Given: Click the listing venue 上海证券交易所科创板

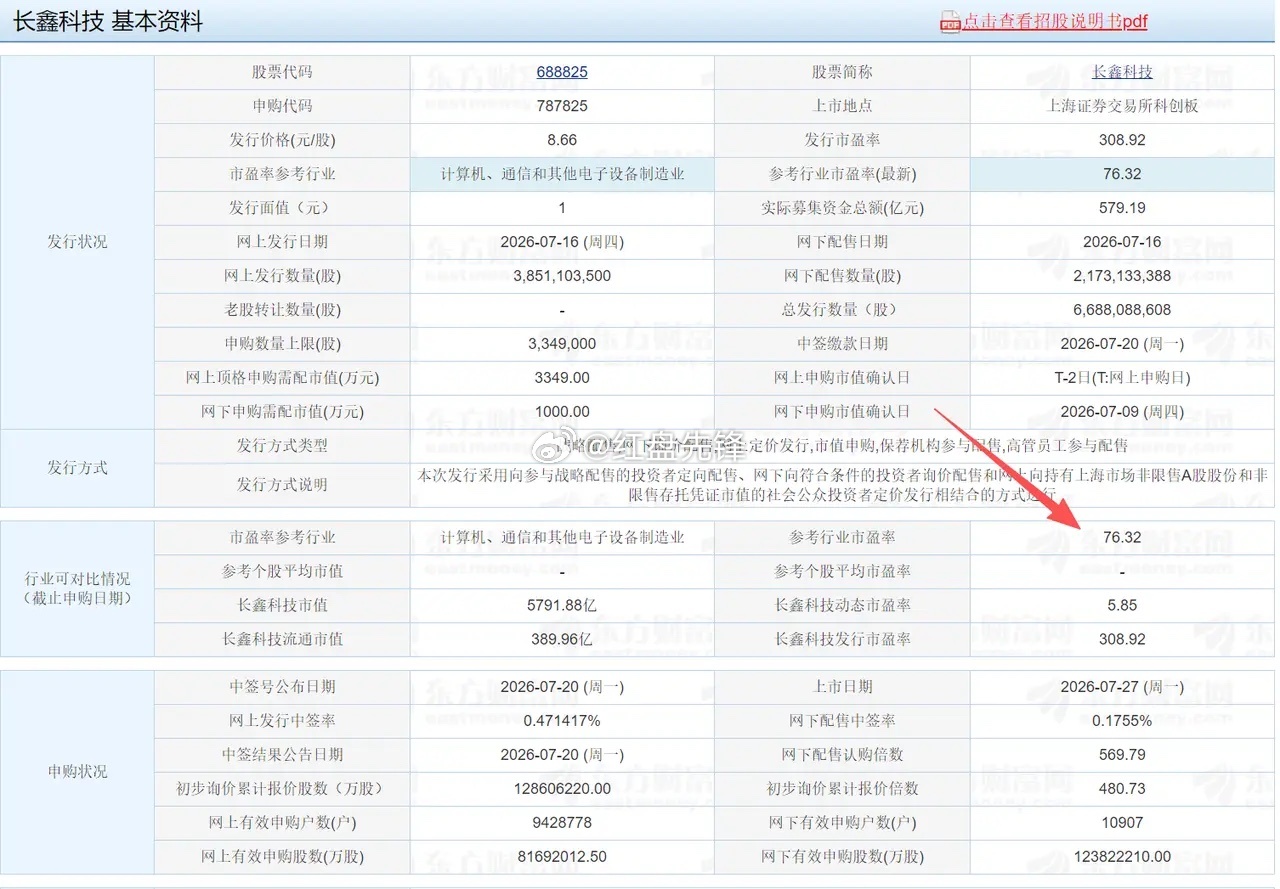Looking at the screenshot, I should pyautogui.click(x=1122, y=106).
